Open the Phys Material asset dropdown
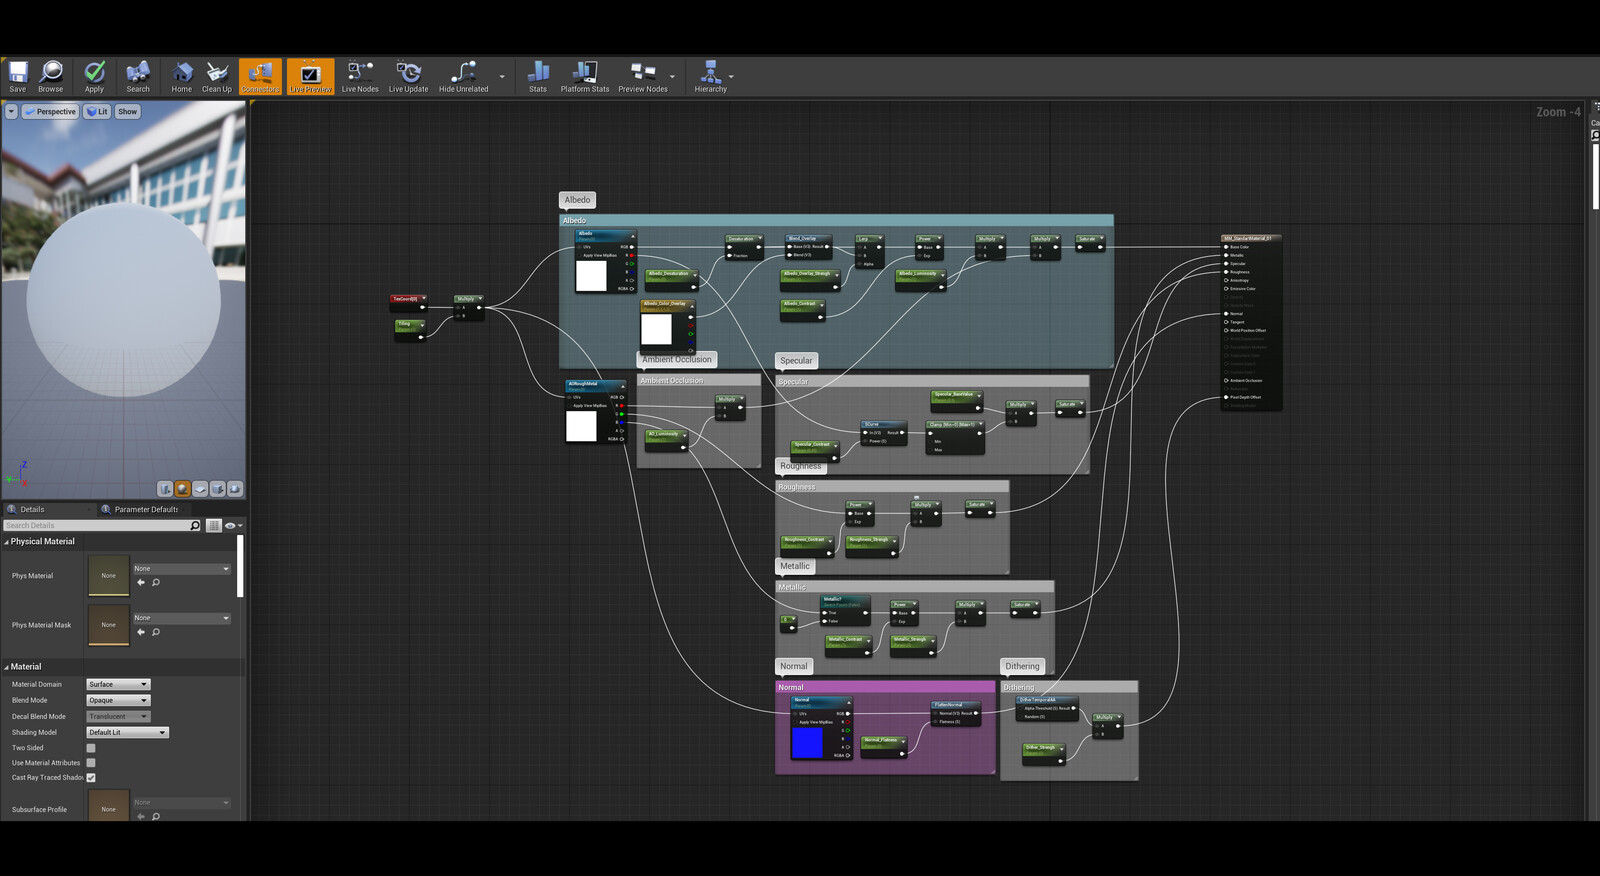 pos(182,568)
